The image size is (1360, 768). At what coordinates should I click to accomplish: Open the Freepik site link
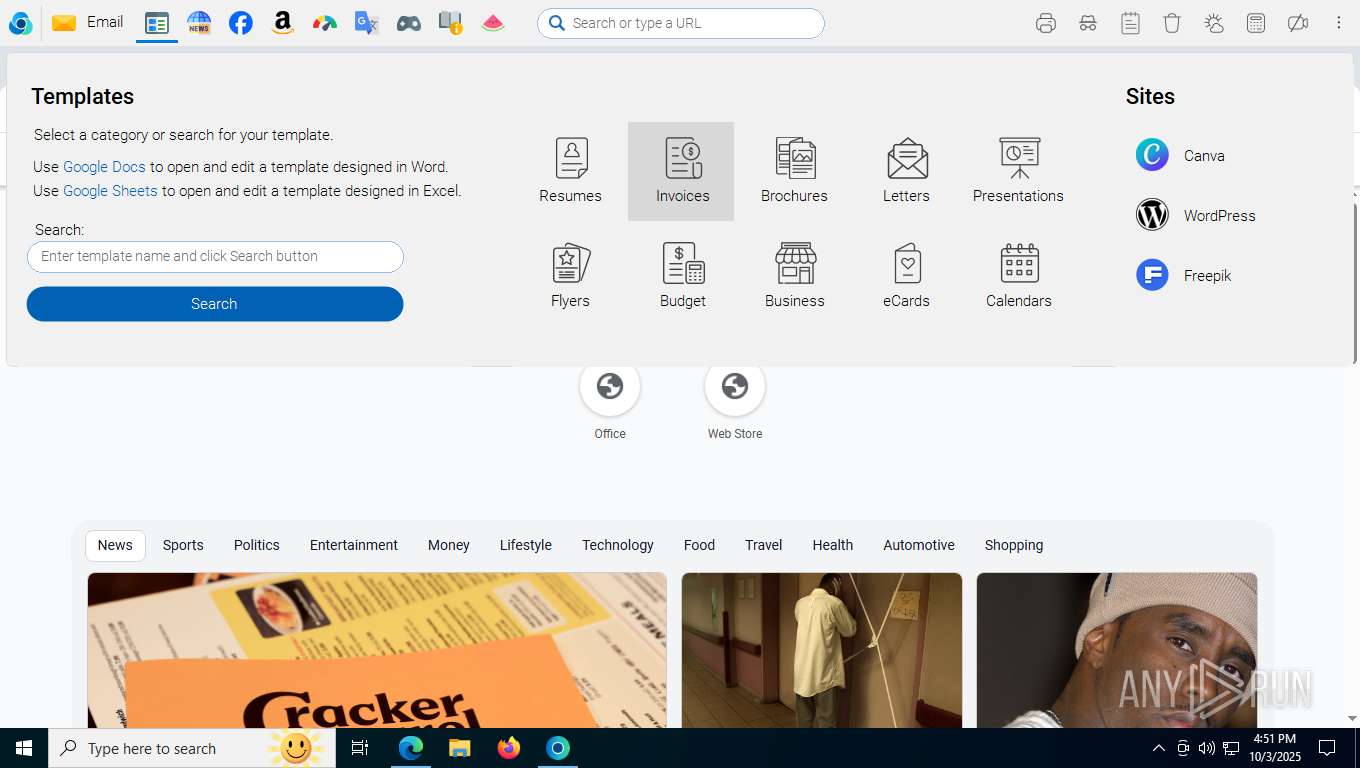coord(1183,275)
